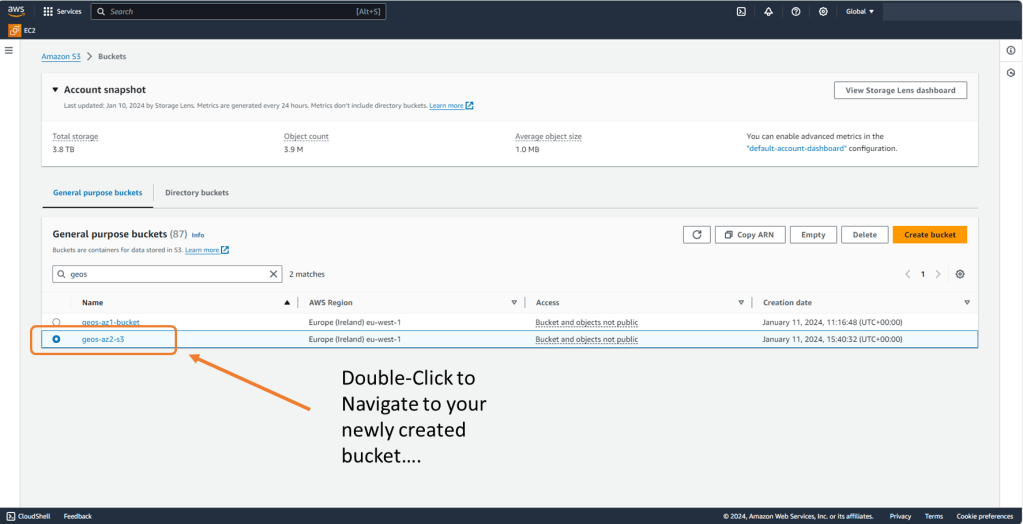The width and height of the screenshot is (1023, 524).
Task: Switch to General purpose buckets tab
Action: (x=97, y=192)
